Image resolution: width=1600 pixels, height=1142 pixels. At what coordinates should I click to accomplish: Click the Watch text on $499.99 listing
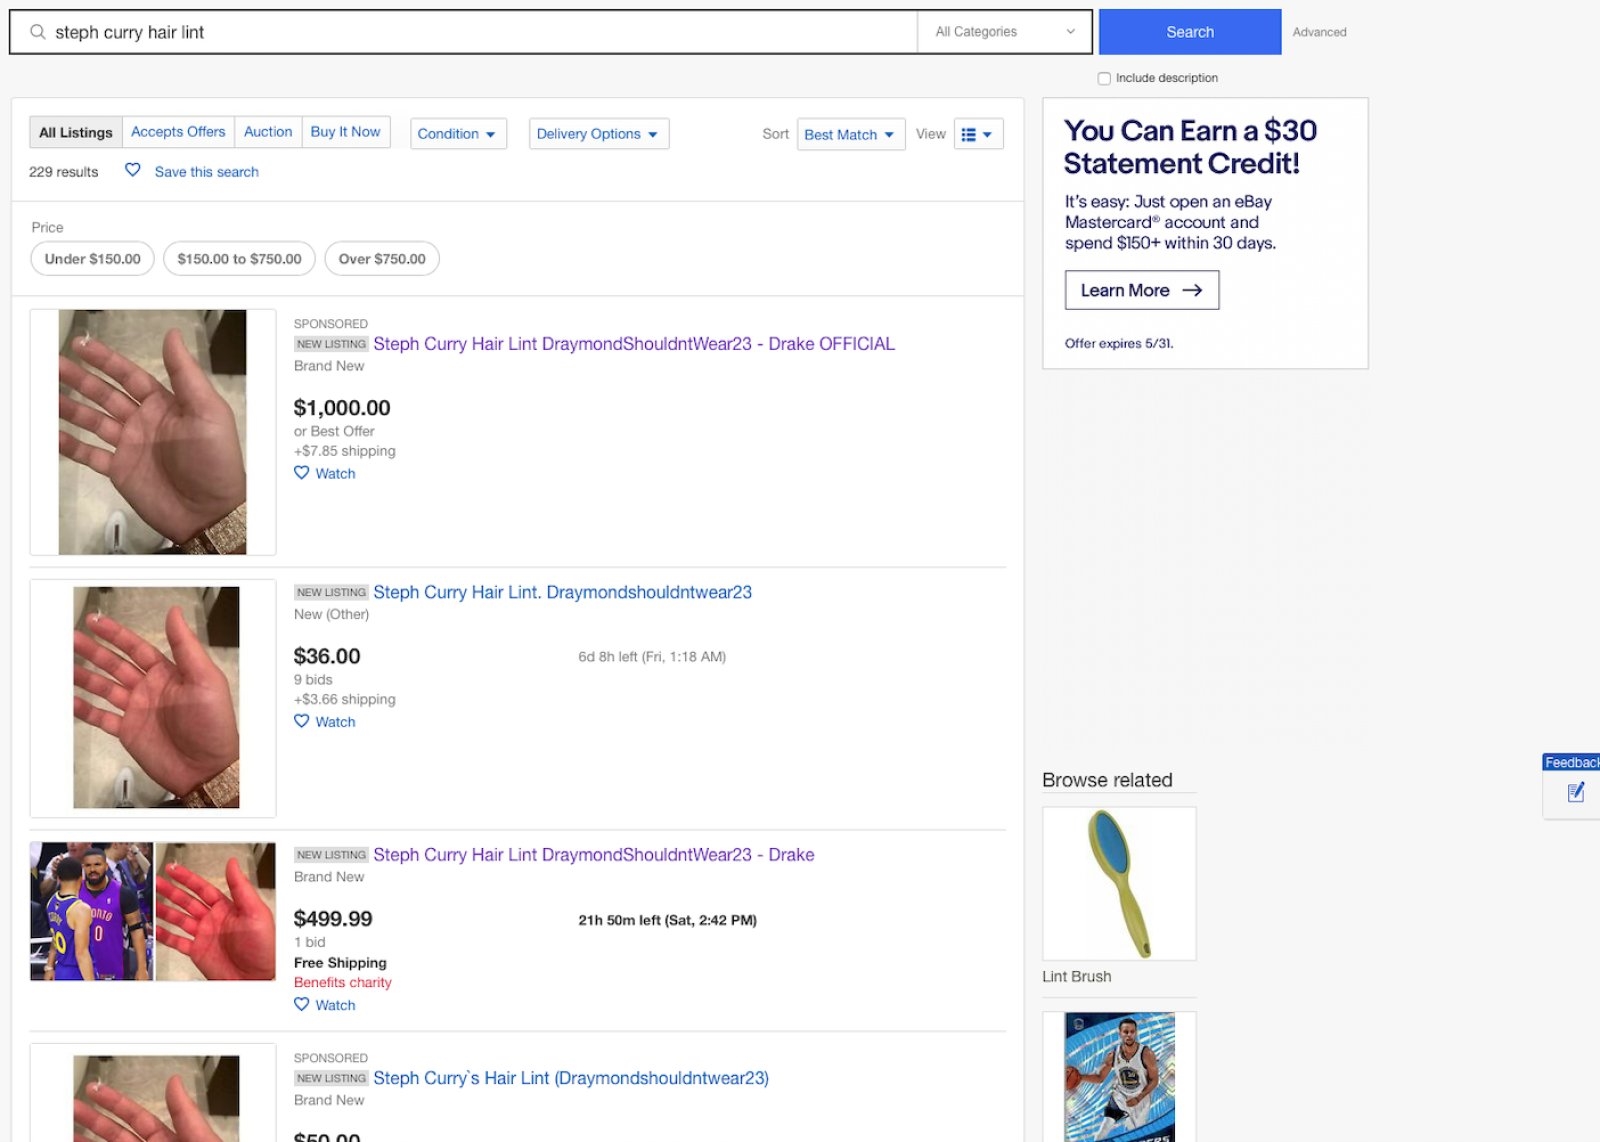coord(335,1006)
